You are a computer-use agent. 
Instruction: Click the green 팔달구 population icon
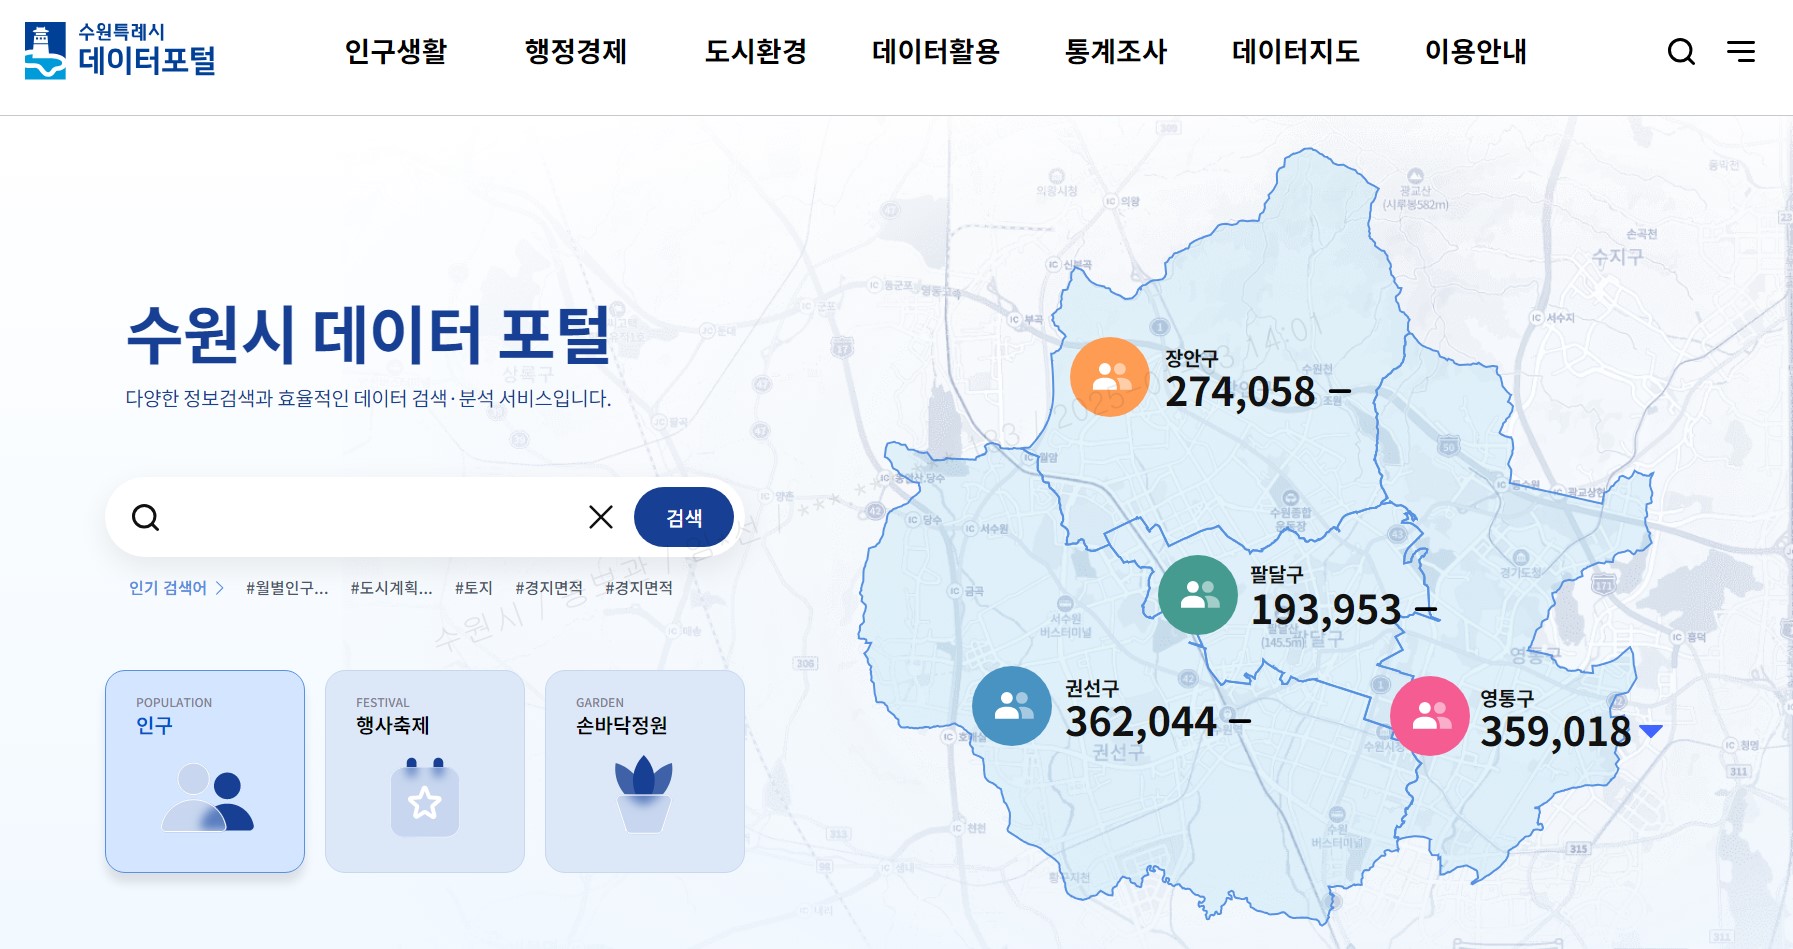pyautogui.click(x=1197, y=595)
